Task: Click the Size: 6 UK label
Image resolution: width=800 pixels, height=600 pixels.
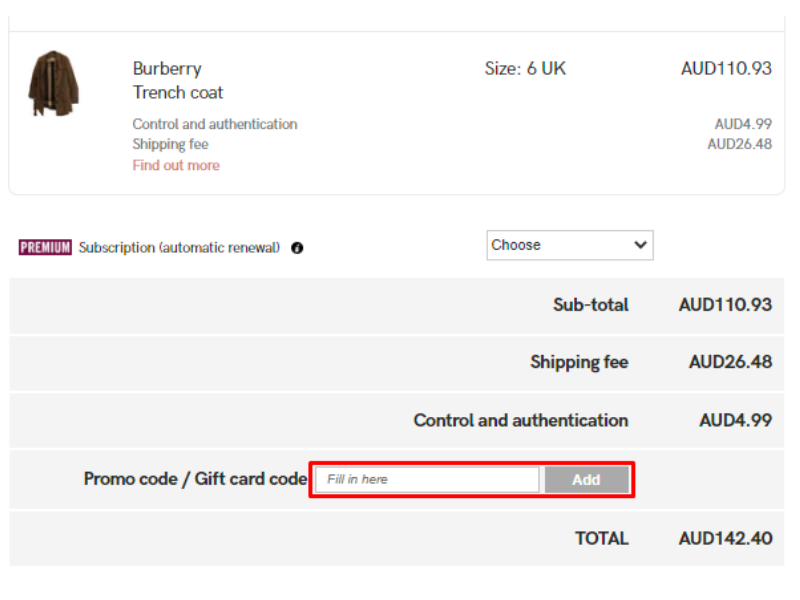Action: [525, 68]
